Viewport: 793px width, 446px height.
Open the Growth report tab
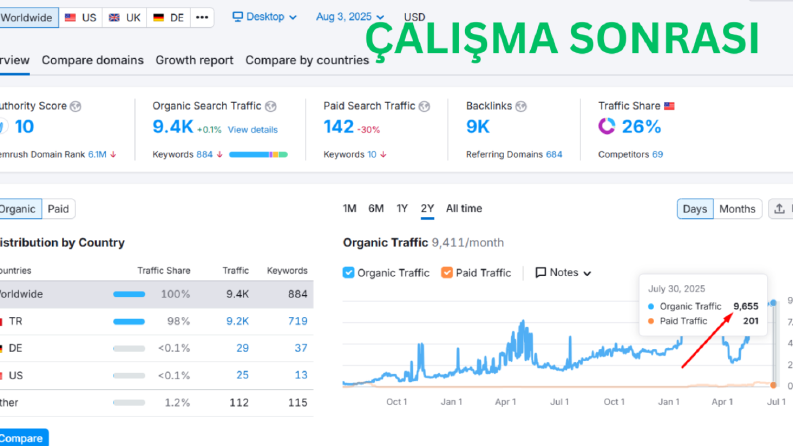[194, 60]
